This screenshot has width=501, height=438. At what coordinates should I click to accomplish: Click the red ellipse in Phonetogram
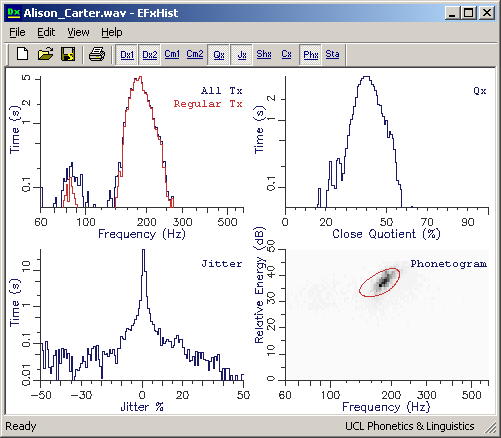(x=380, y=282)
